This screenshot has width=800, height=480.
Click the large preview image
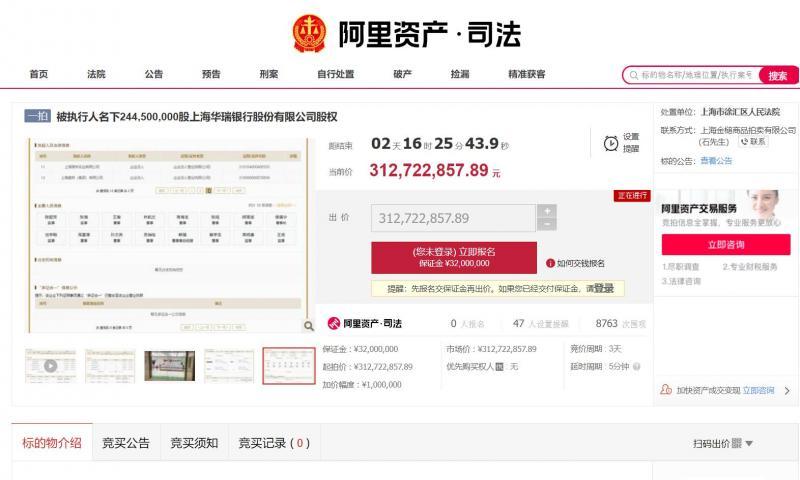click(168, 235)
